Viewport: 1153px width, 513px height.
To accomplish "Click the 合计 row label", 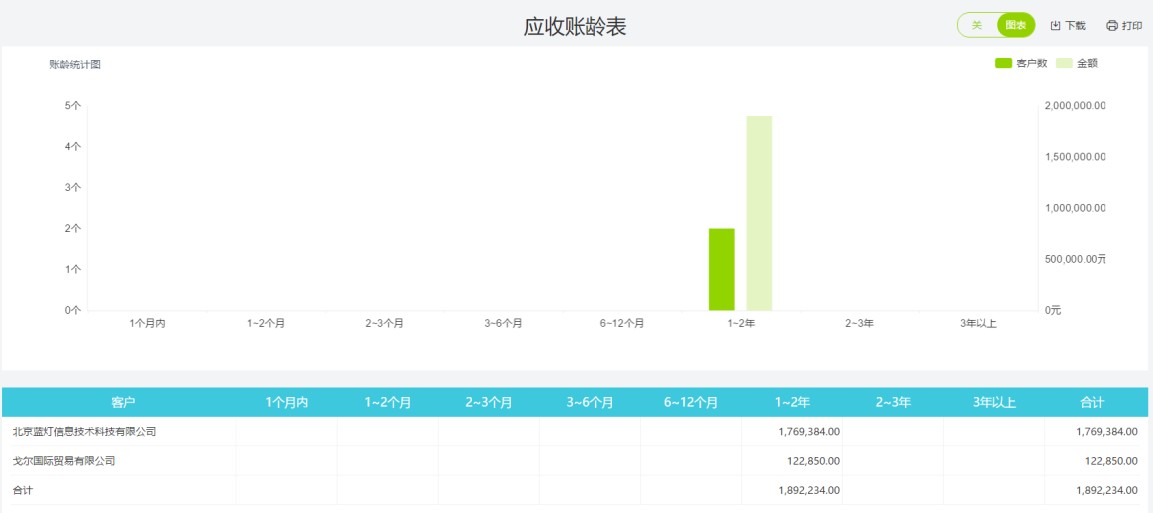I will tap(23, 489).
